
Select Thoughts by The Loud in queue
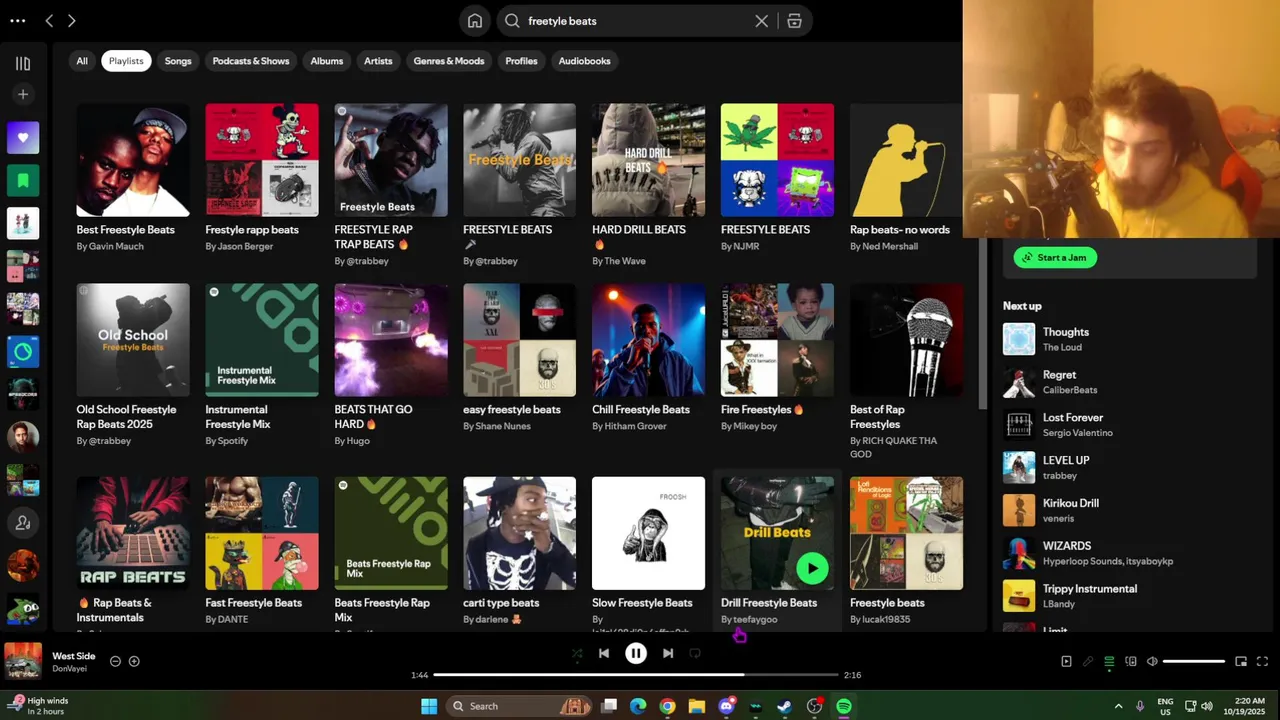point(1129,339)
